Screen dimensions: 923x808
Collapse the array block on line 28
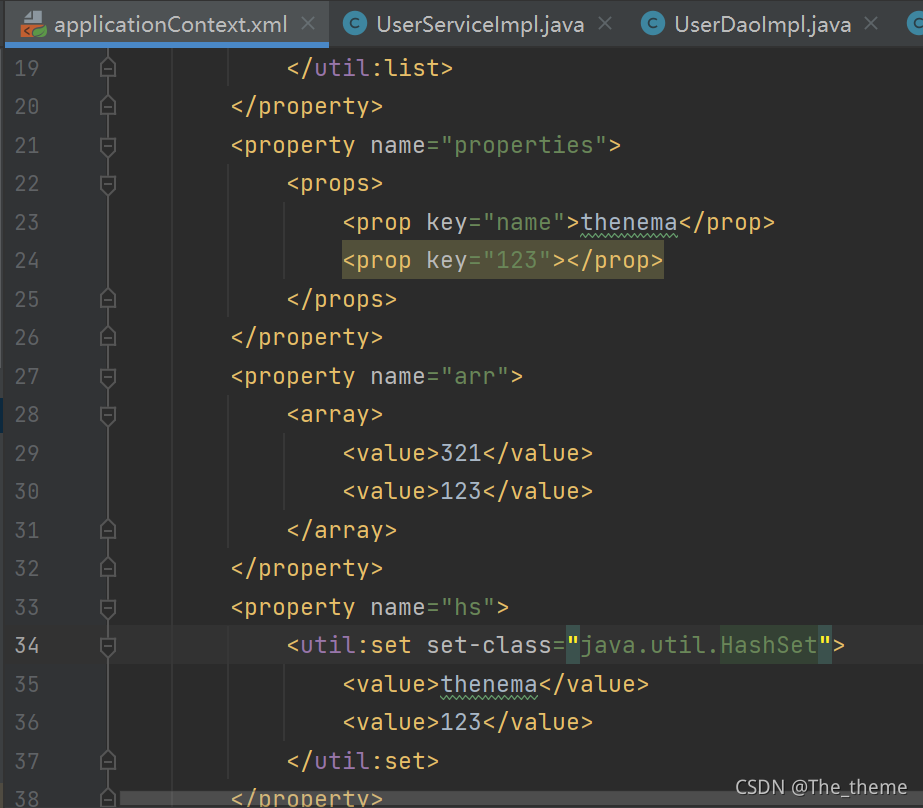click(x=108, y=415)
